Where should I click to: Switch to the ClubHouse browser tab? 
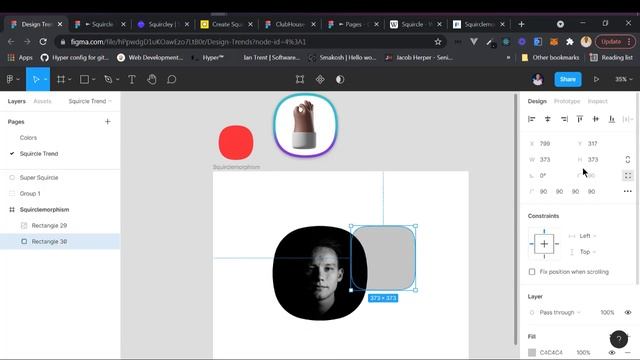tap(290, 24)
